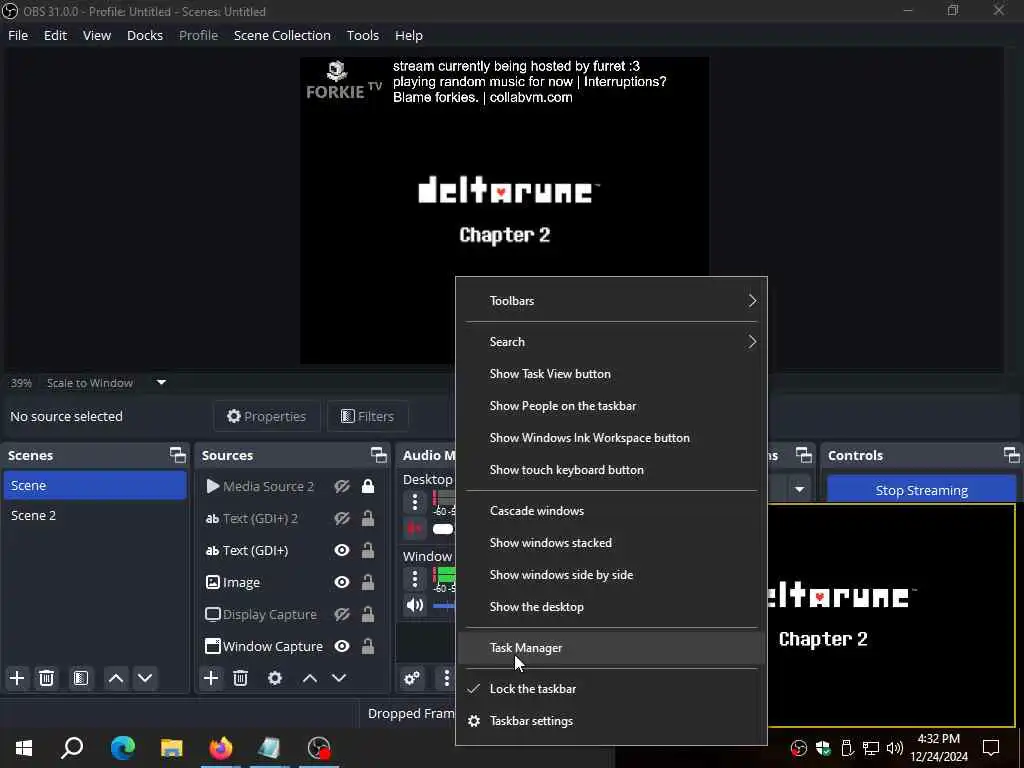Unlock the Media Source 2 lock
This screenshot has height=768, width=1024.
pyautogui.click(x=368, y=487)
